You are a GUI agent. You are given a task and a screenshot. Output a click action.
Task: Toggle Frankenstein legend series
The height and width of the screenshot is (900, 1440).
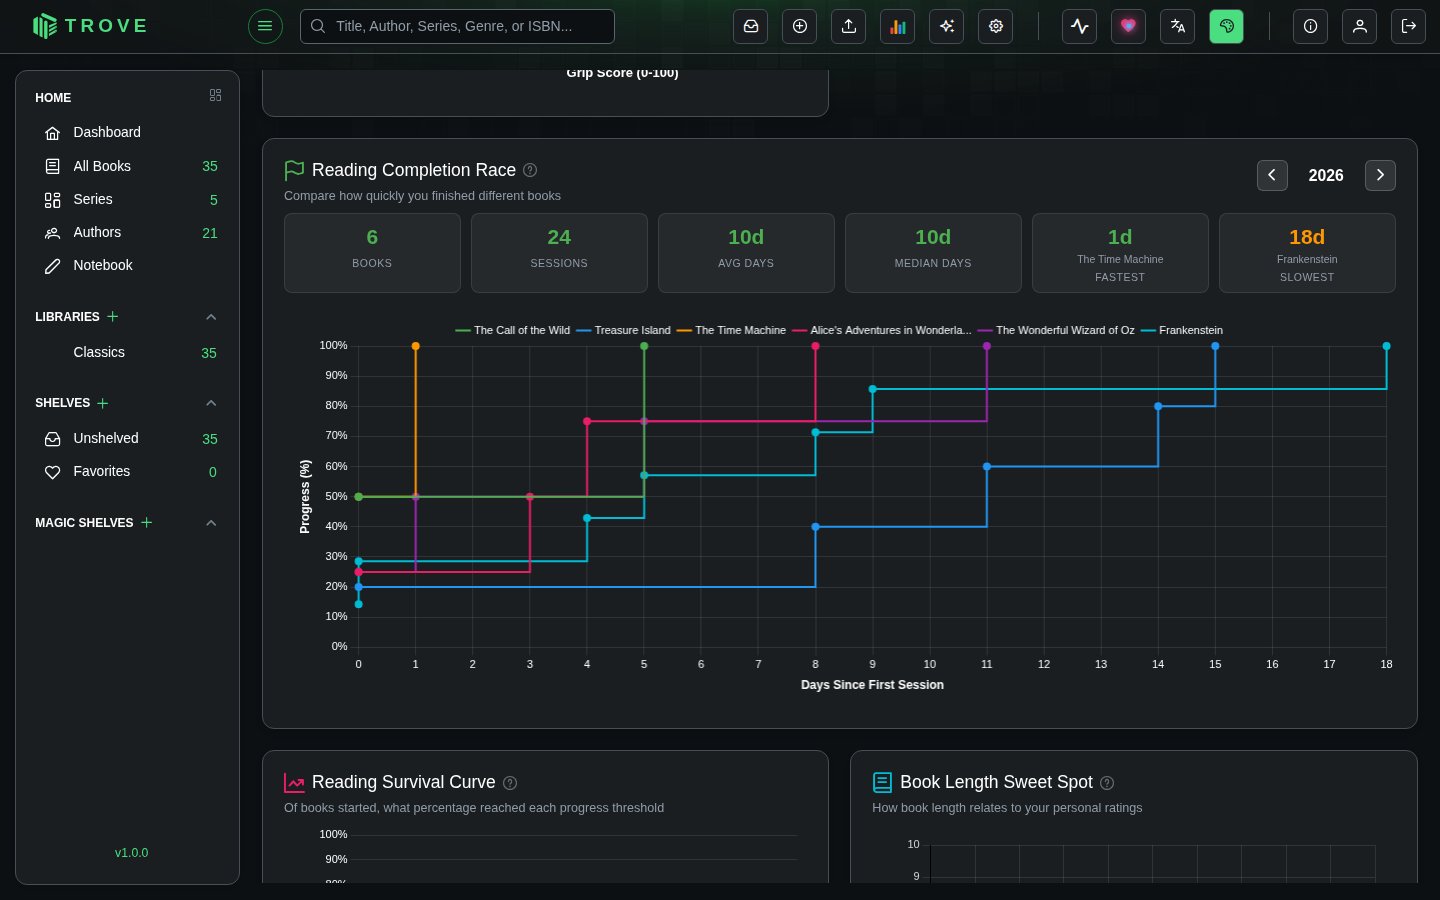1182,330
